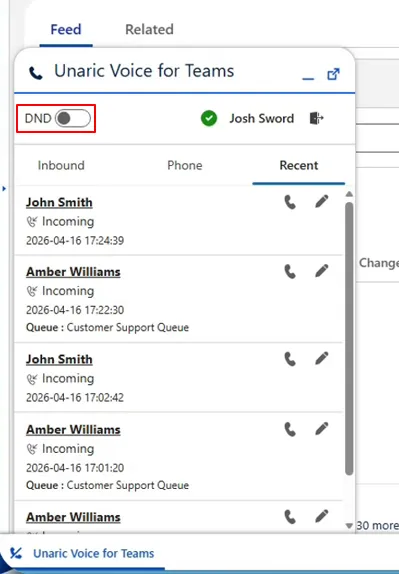Edit the bottom Amber Williams call entry
The image size is (399, 574).
(x=321, y=516)
